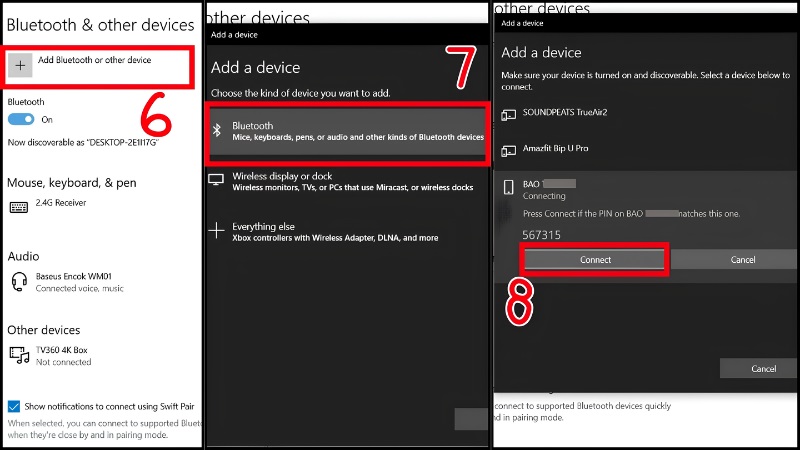
Task: Click the TV360 4K Box media device icon
Action: pyautogui.click(x=19, y=355)
